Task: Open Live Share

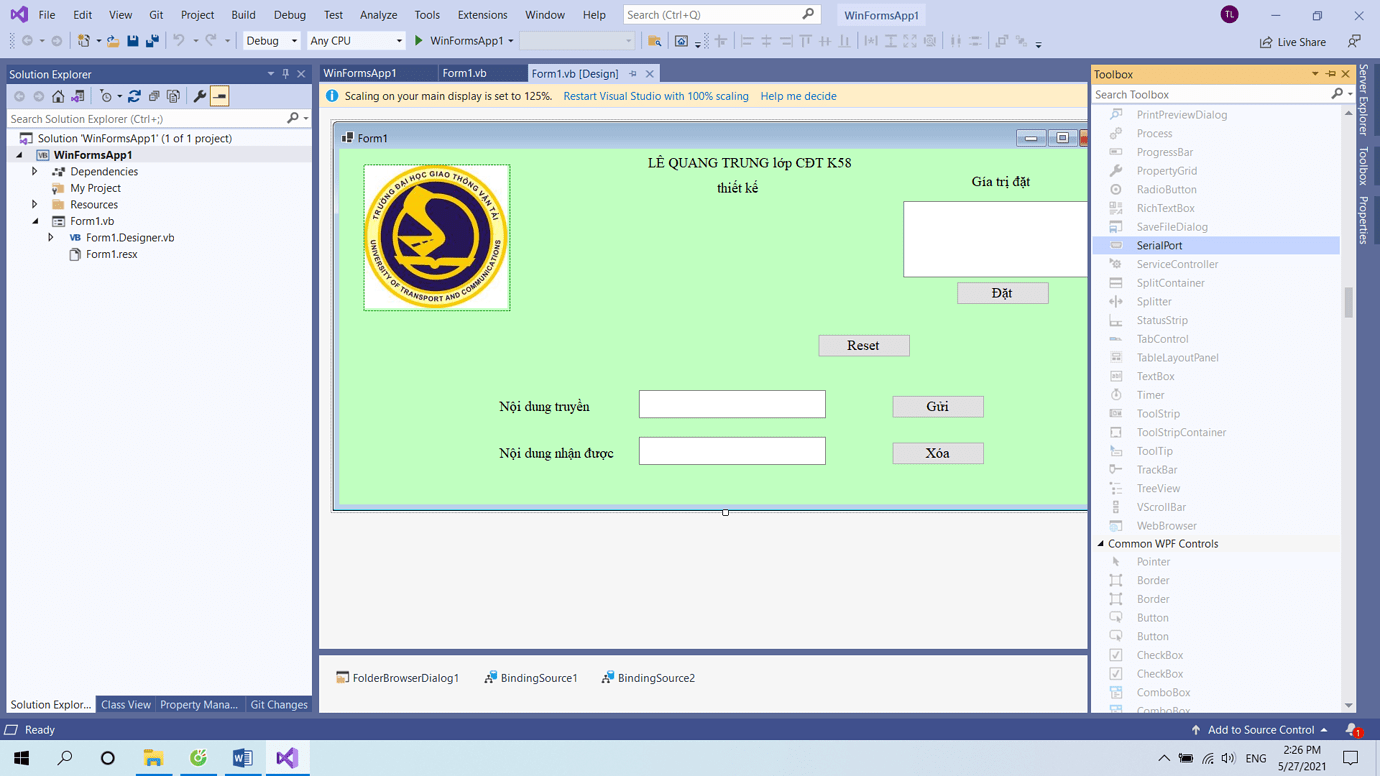Action: pos(1293,41)
